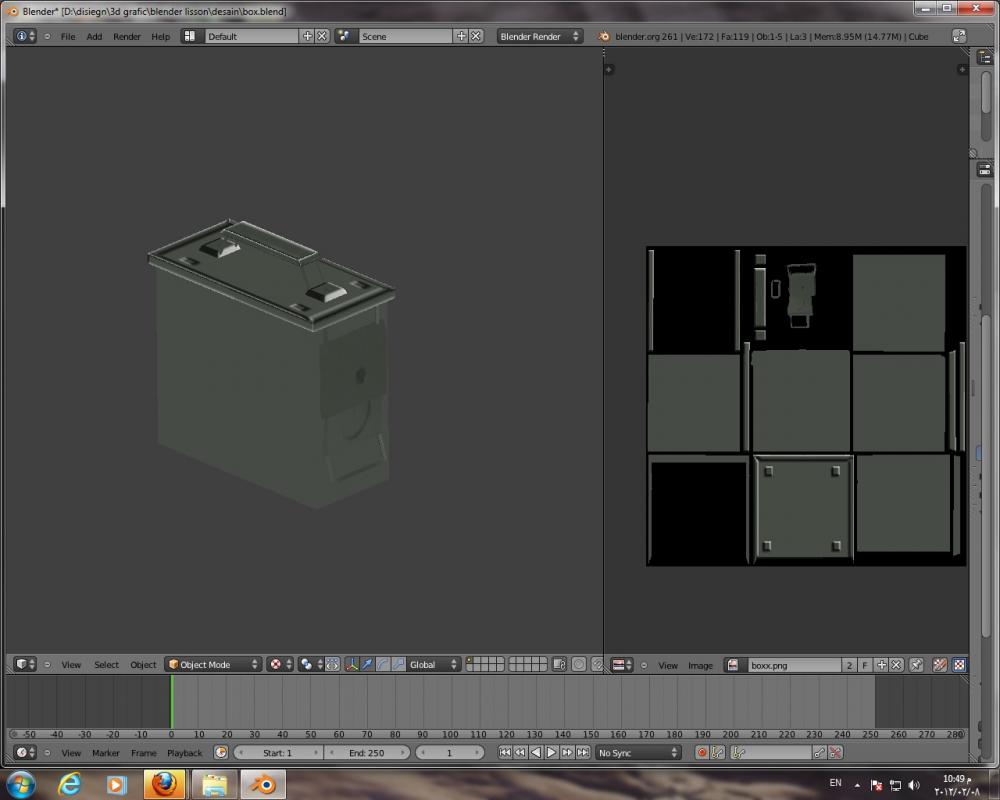Select the first layer in layer grid
Screen dimensions: 1000x800
tap(471, 661)
